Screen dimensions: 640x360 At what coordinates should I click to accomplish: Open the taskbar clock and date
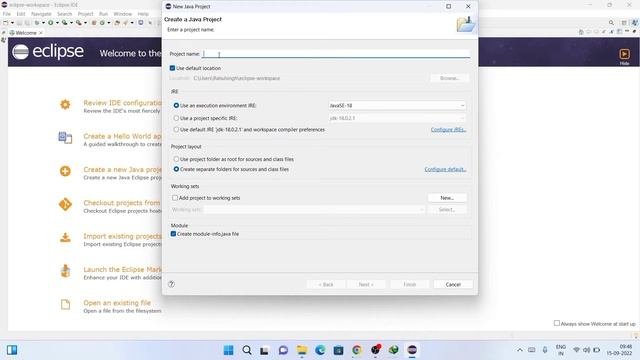(x=619, y=350)
